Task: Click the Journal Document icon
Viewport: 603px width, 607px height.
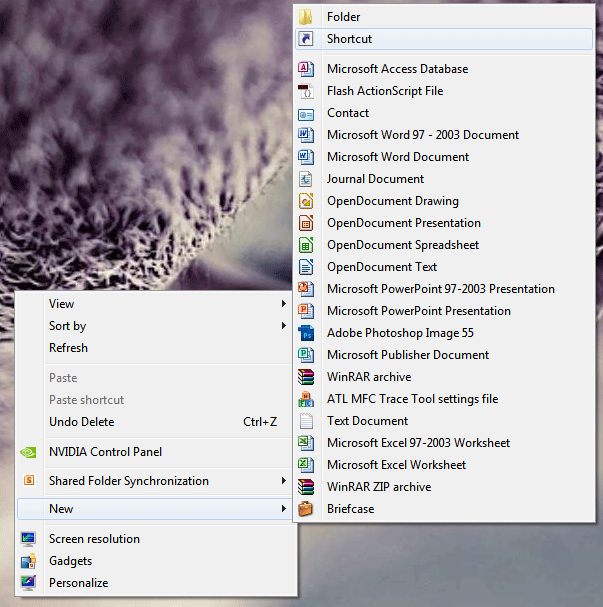Action: (306, 179)
